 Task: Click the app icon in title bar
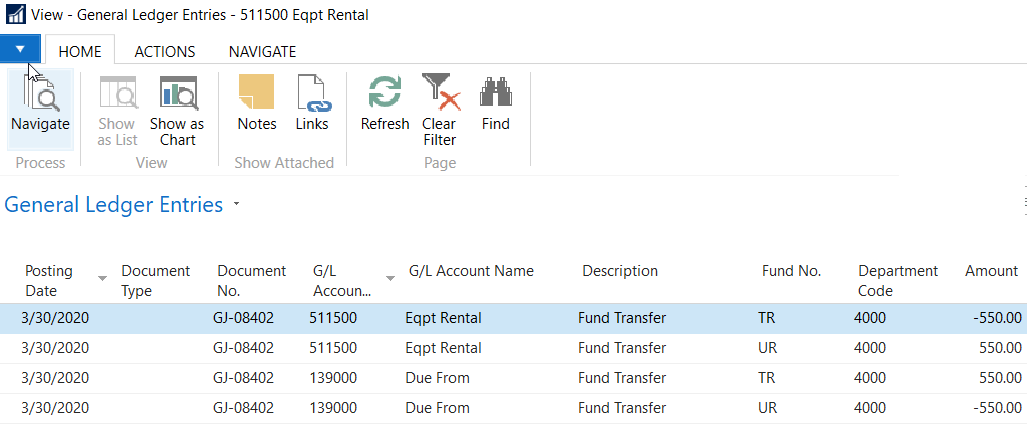pos(15,16)
